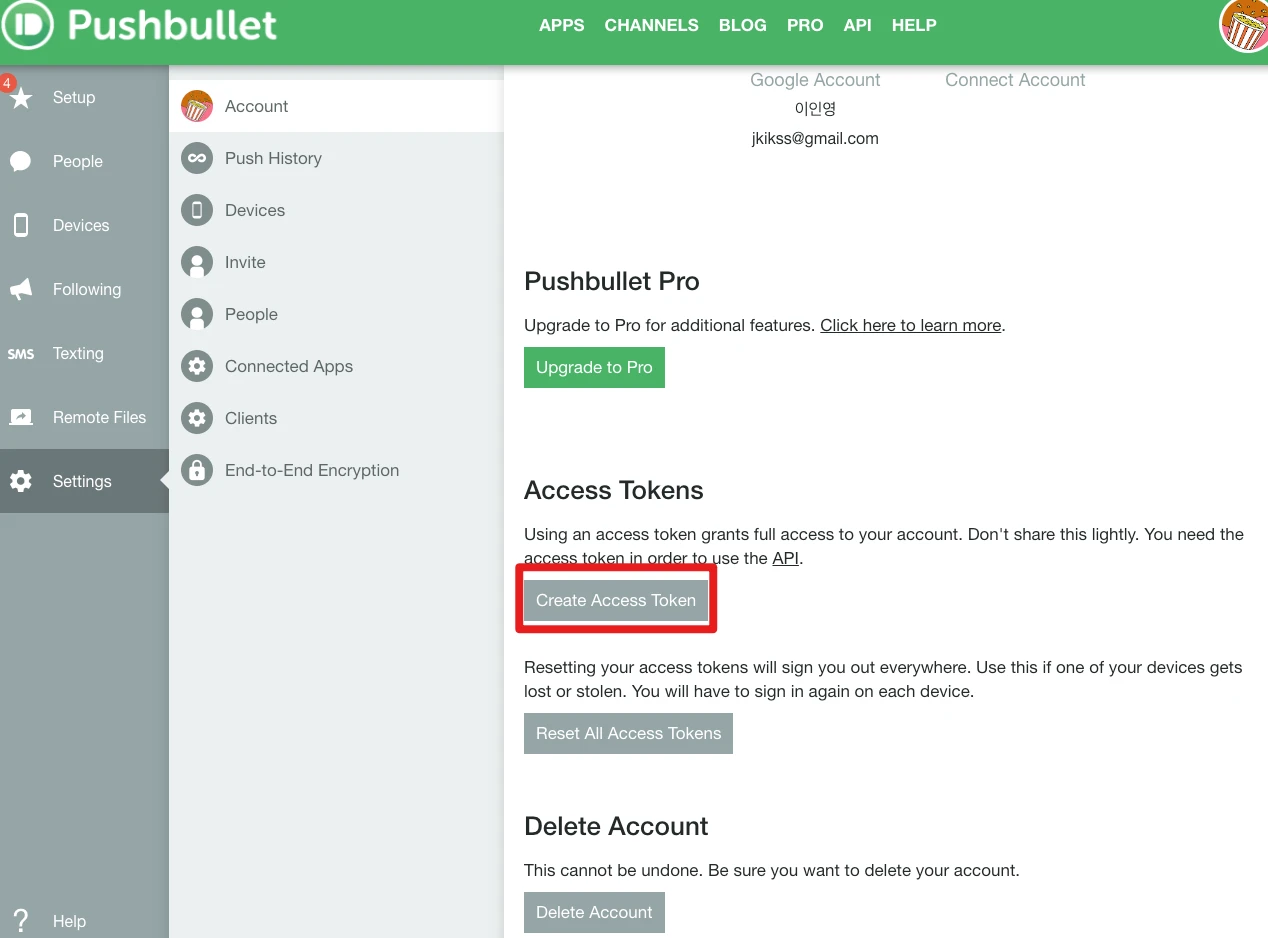Select the Connected Apps settings label

click(289, 366)
